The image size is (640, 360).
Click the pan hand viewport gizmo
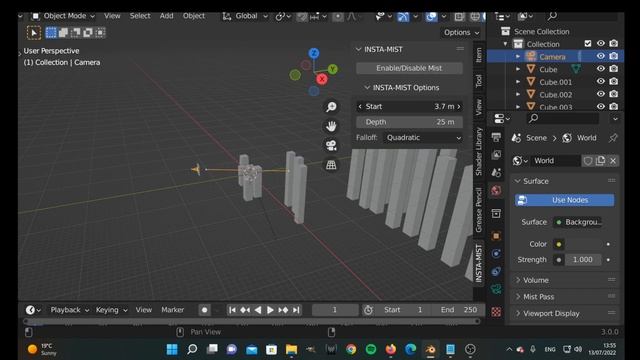(x=331, y=126)
